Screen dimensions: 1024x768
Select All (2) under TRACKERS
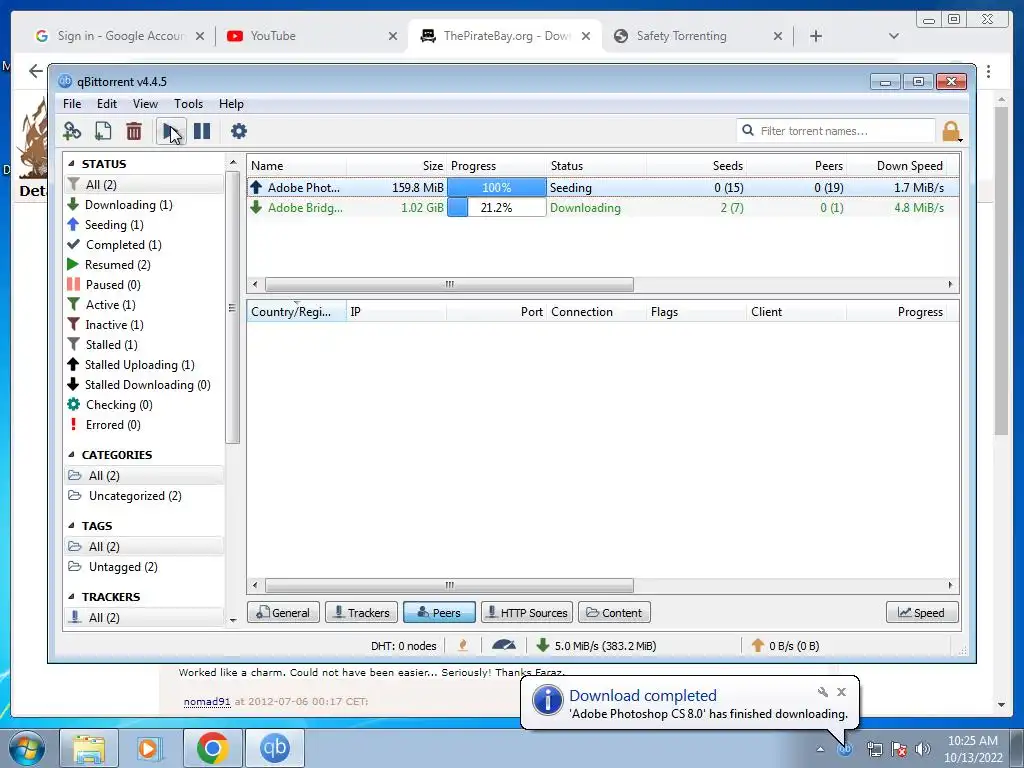[144, 617]
